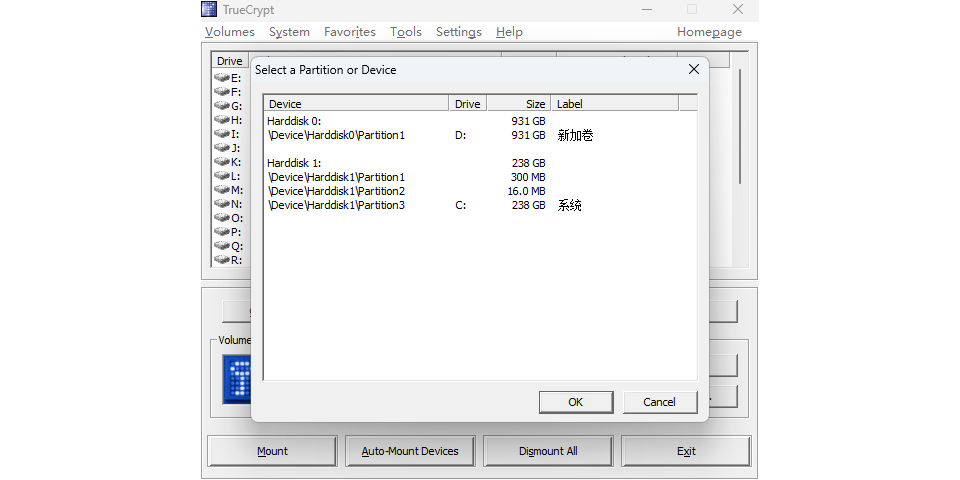Select \Device\Harddisk0\Partition1 row
Image resolution: width=960 pixels, height=480 pixels.
click(481, 135)
